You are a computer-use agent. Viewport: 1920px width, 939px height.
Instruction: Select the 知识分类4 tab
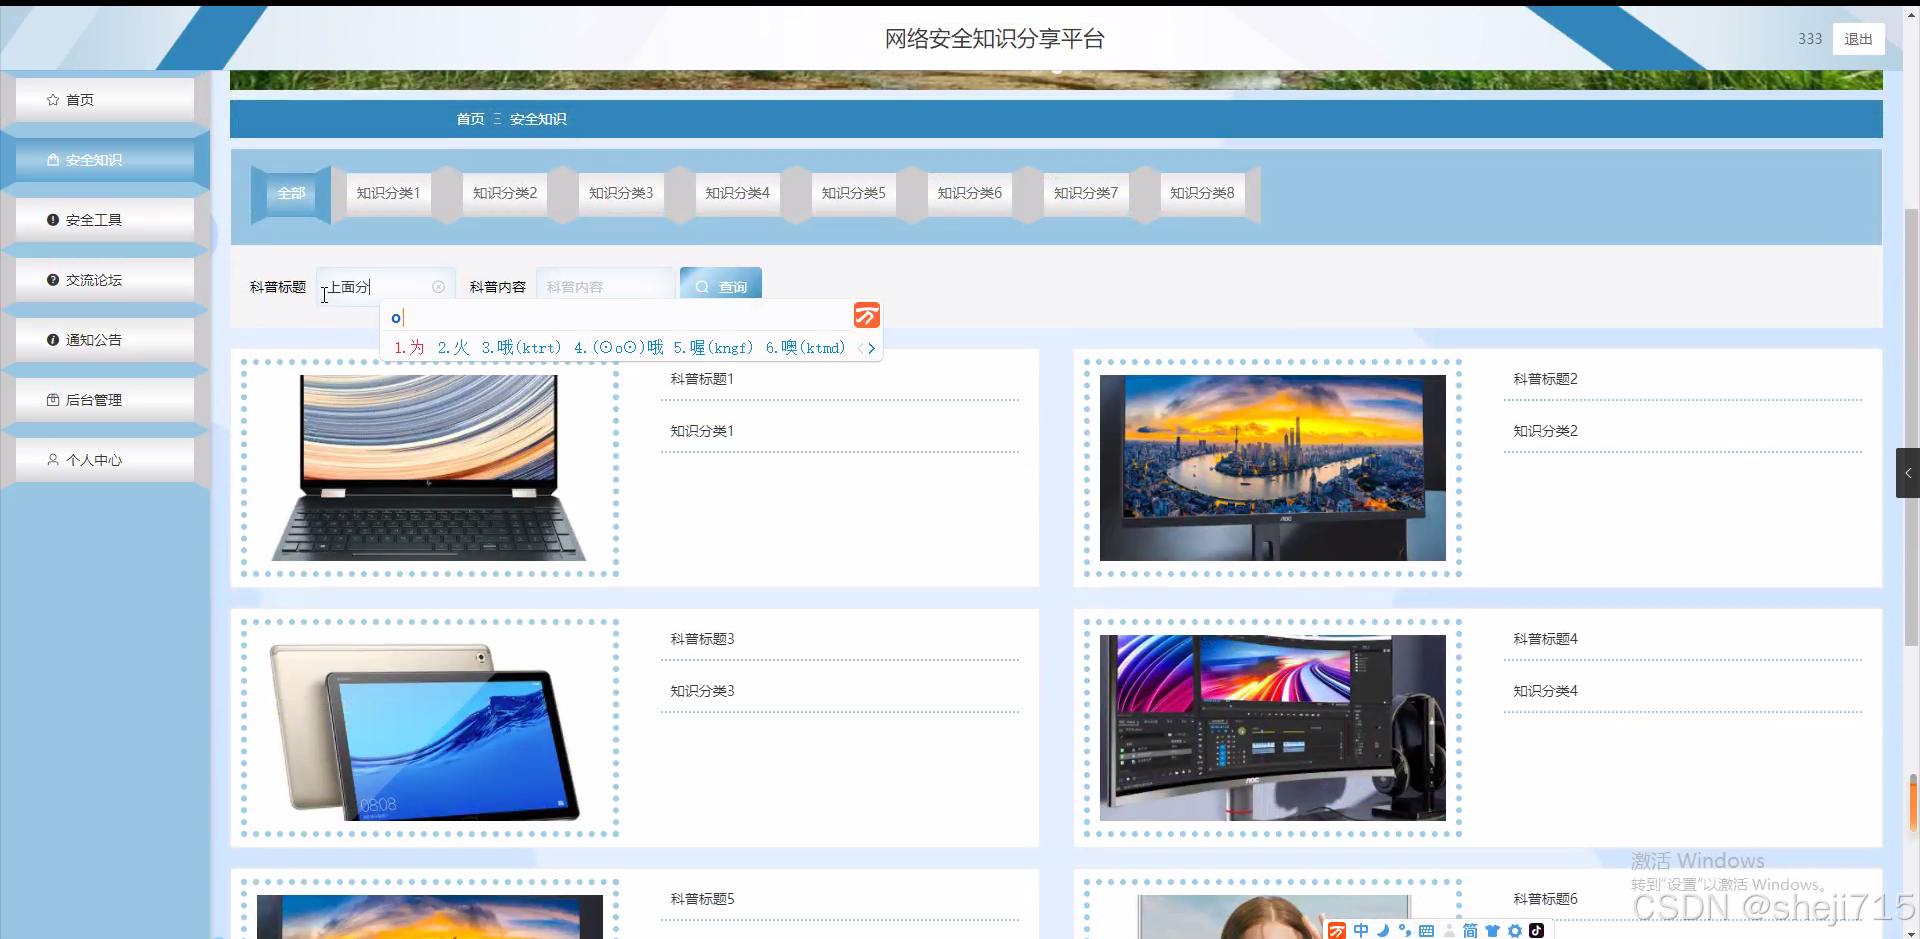[738, 193]
